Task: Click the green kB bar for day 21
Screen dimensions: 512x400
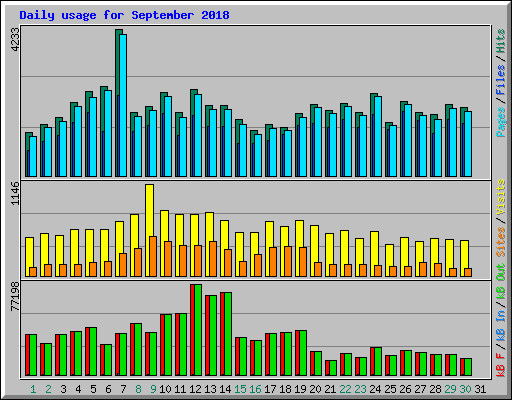Action: (x=333, y=368)
